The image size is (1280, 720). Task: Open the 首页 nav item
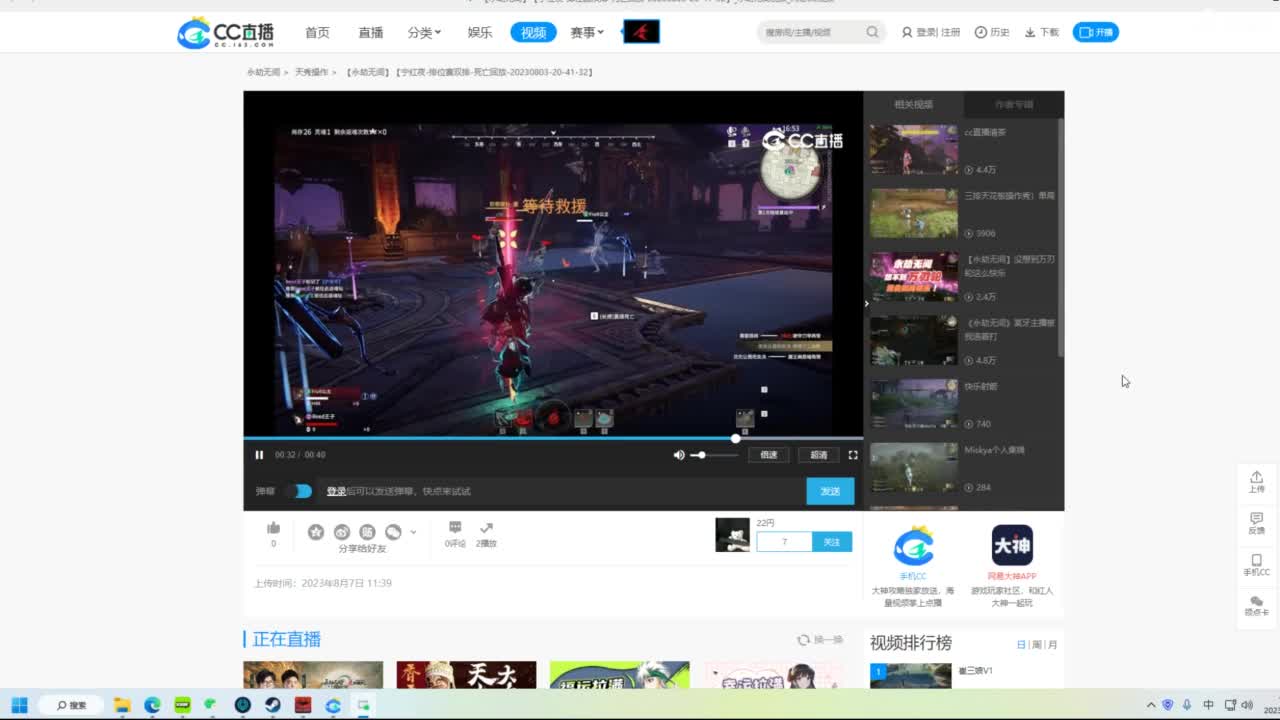click(x=317, y=32)
